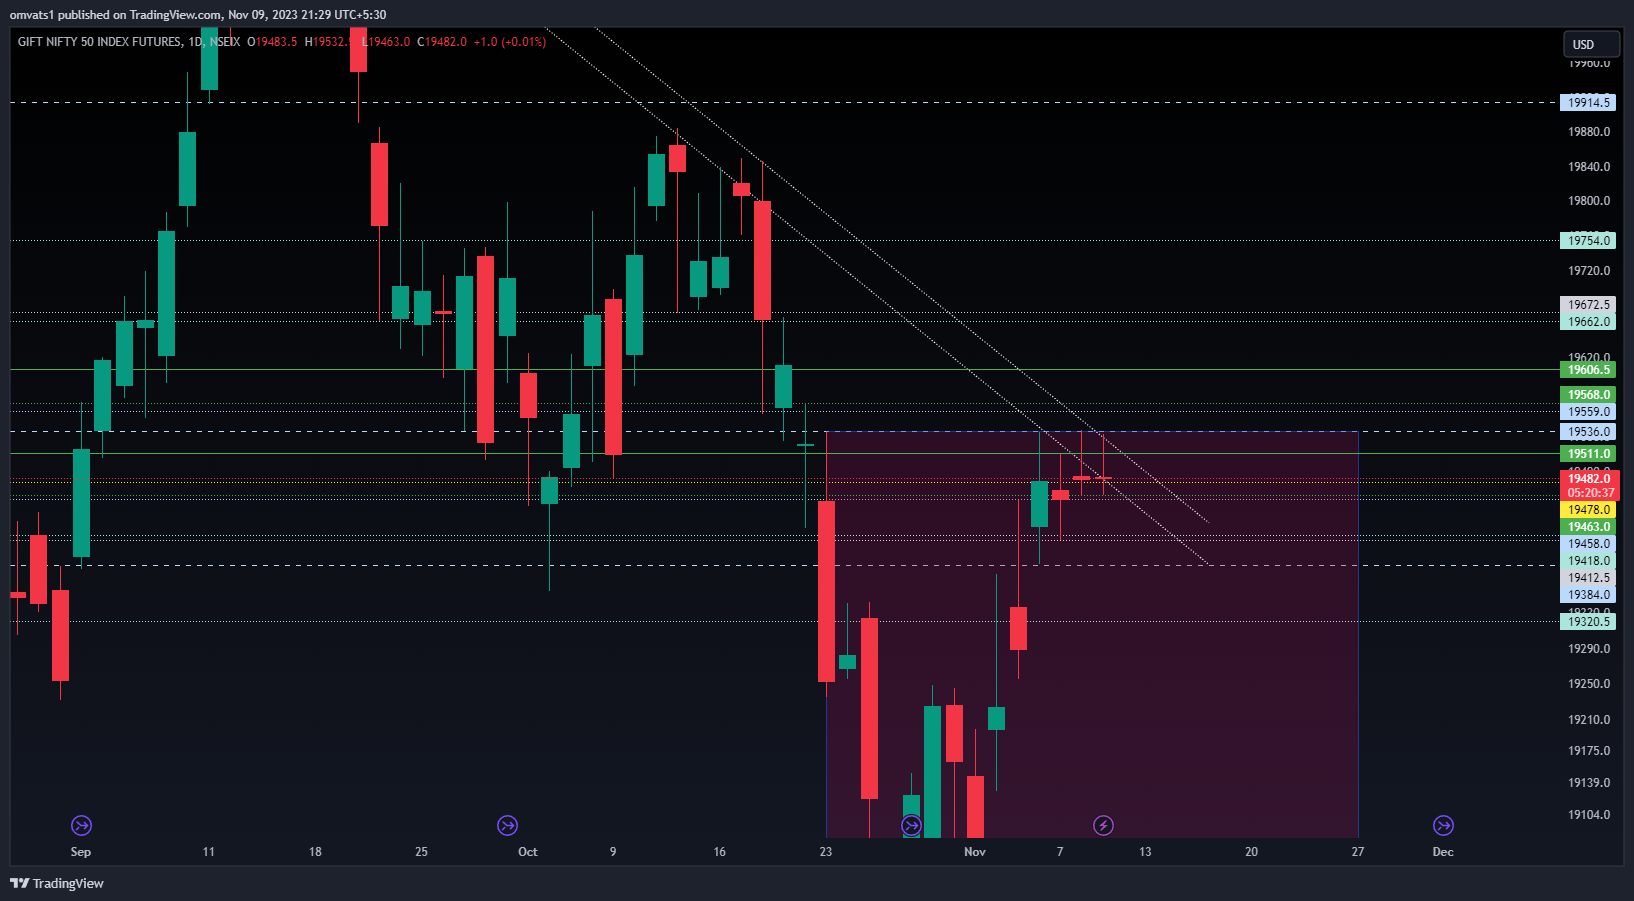1634x901 pixels.
Task: Select the 19536.0 price label
Action: tap(1588, 432)
